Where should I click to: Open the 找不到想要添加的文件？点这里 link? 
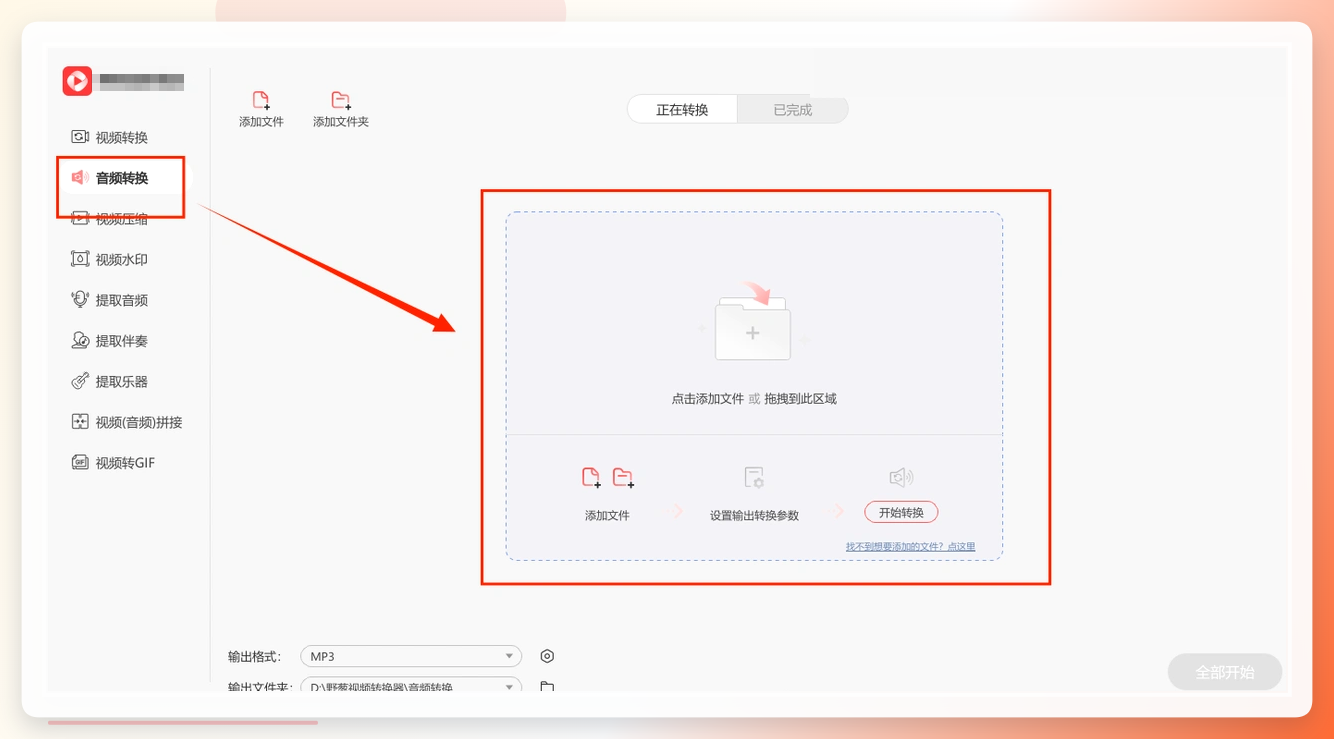(x=910, y=547)
